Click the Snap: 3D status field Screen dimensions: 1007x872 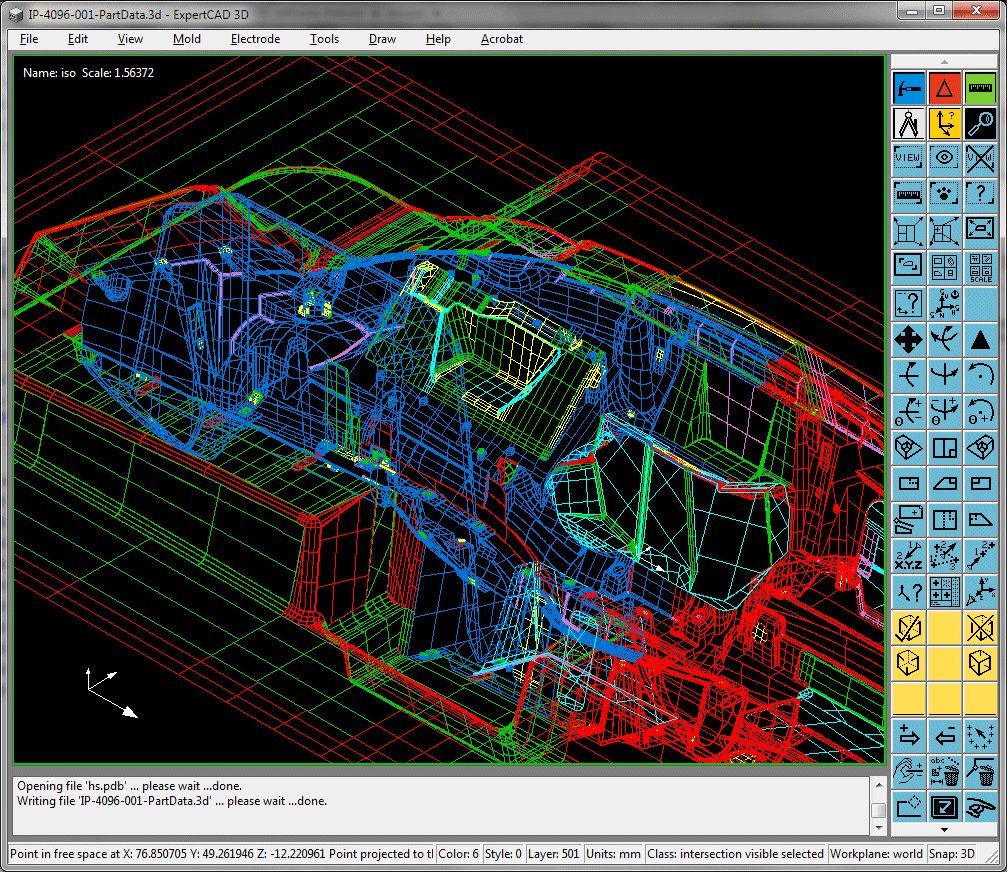click(951, 854)
